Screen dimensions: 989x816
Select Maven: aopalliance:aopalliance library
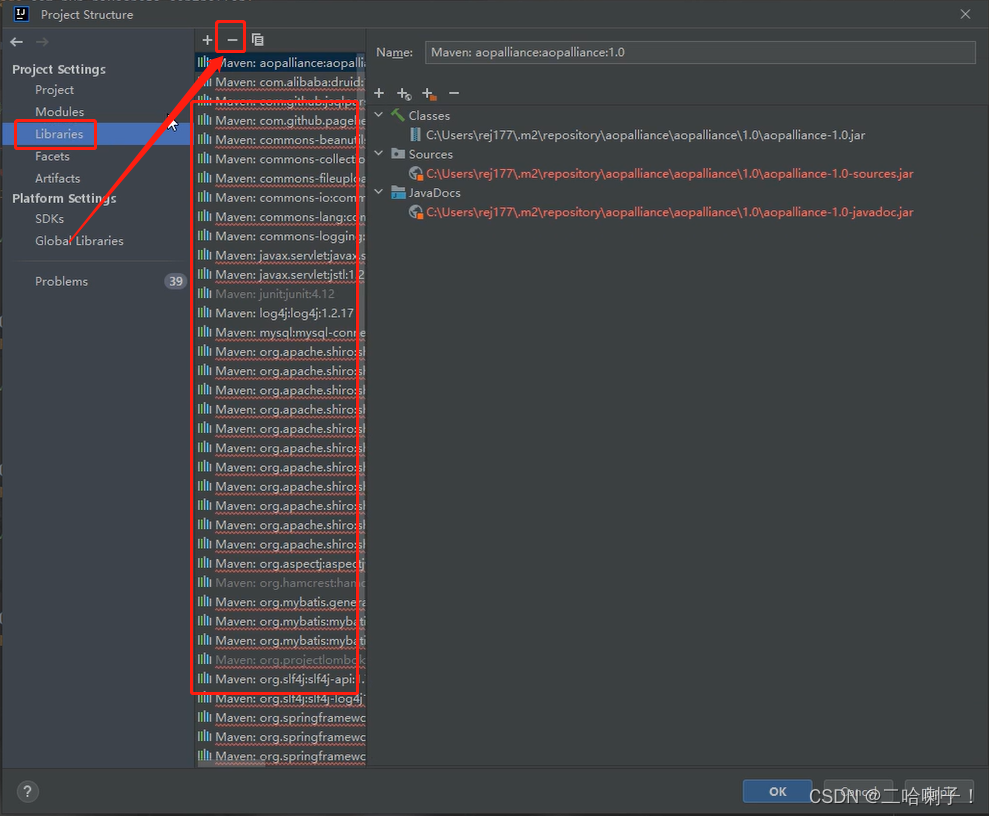point(281,62)
